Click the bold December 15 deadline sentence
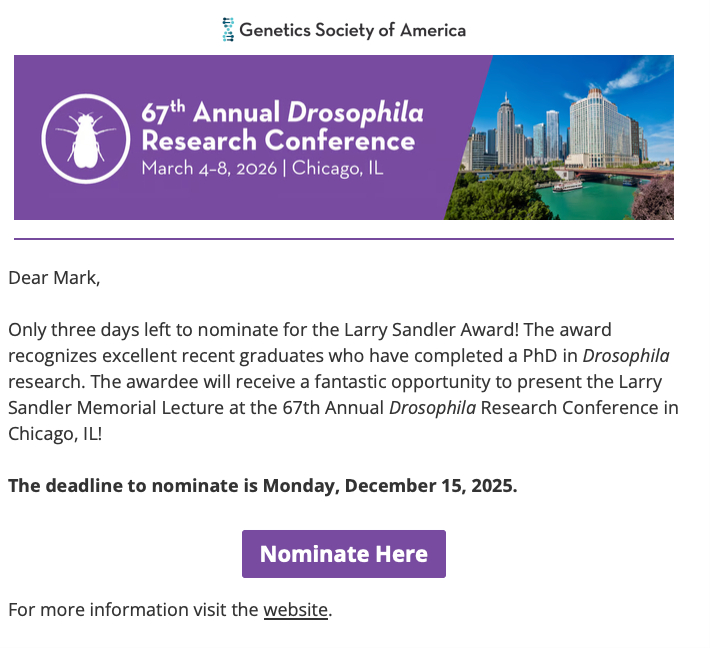710x648 pixels. pos(262,487)
